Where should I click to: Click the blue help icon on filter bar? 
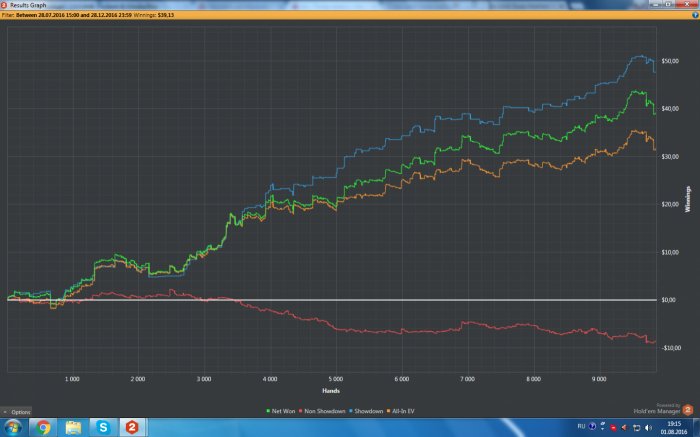695,15
